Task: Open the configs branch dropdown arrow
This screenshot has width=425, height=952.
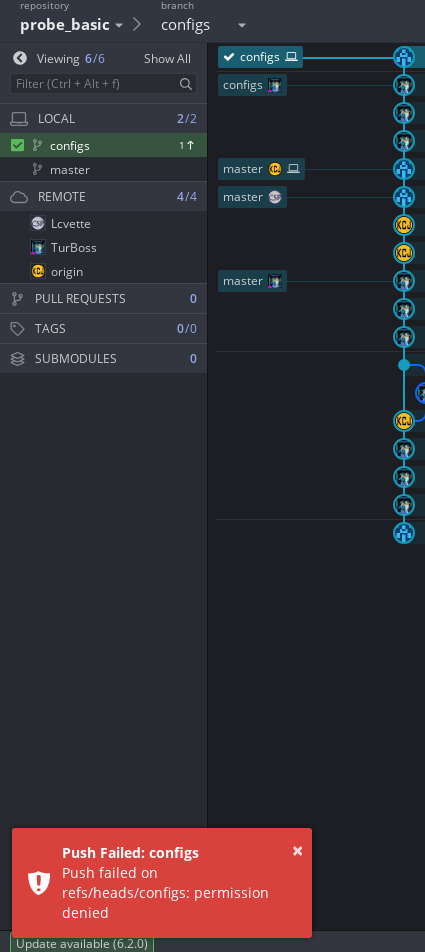Action: pyautogui.click(x=242, y=26)
